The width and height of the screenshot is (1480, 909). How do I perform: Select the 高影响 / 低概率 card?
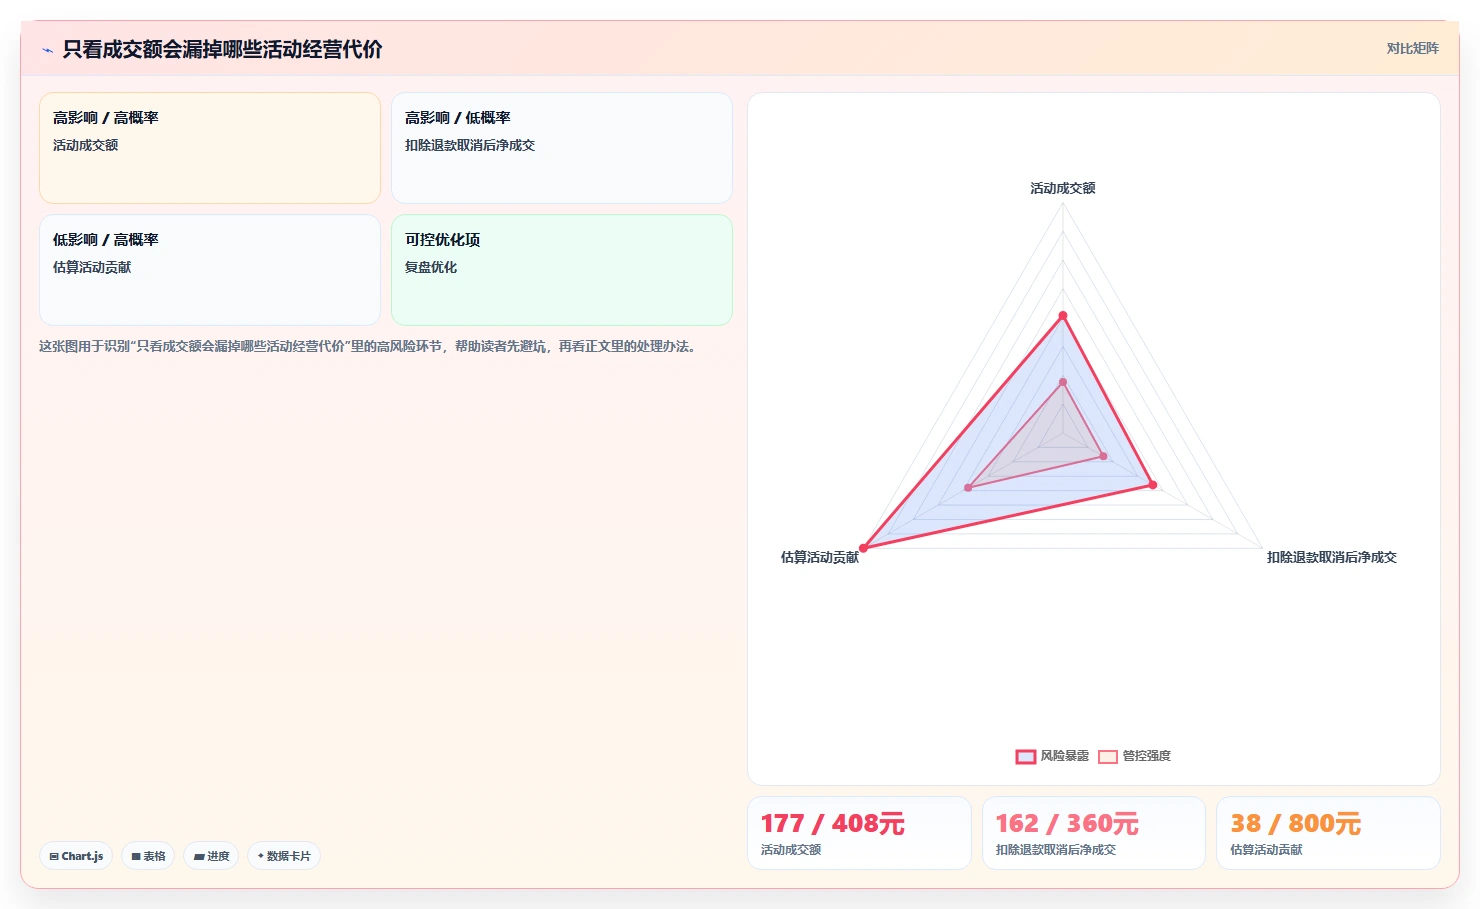(562, 148)
